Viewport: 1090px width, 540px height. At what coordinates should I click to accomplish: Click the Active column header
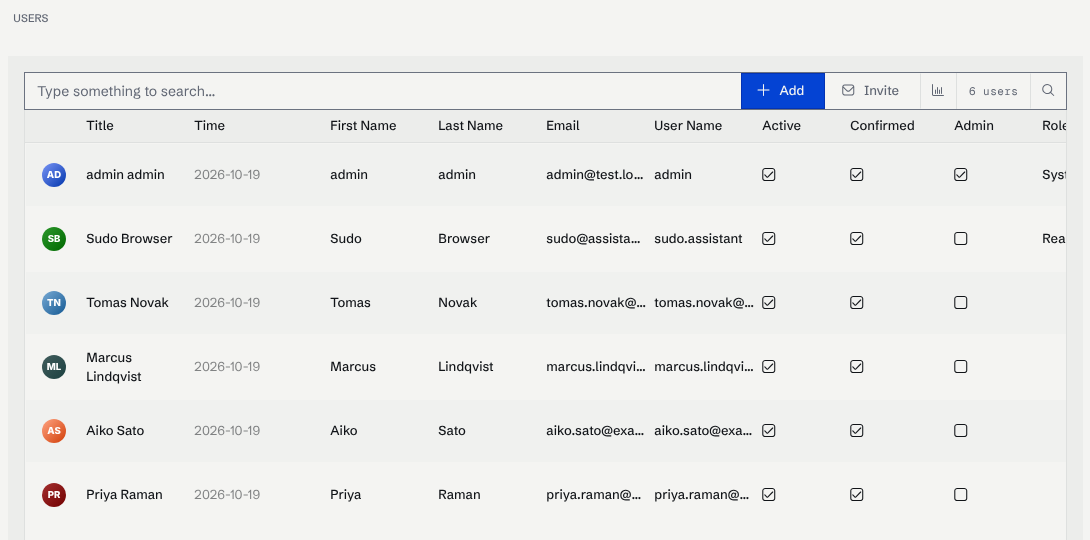coord(781,126)
